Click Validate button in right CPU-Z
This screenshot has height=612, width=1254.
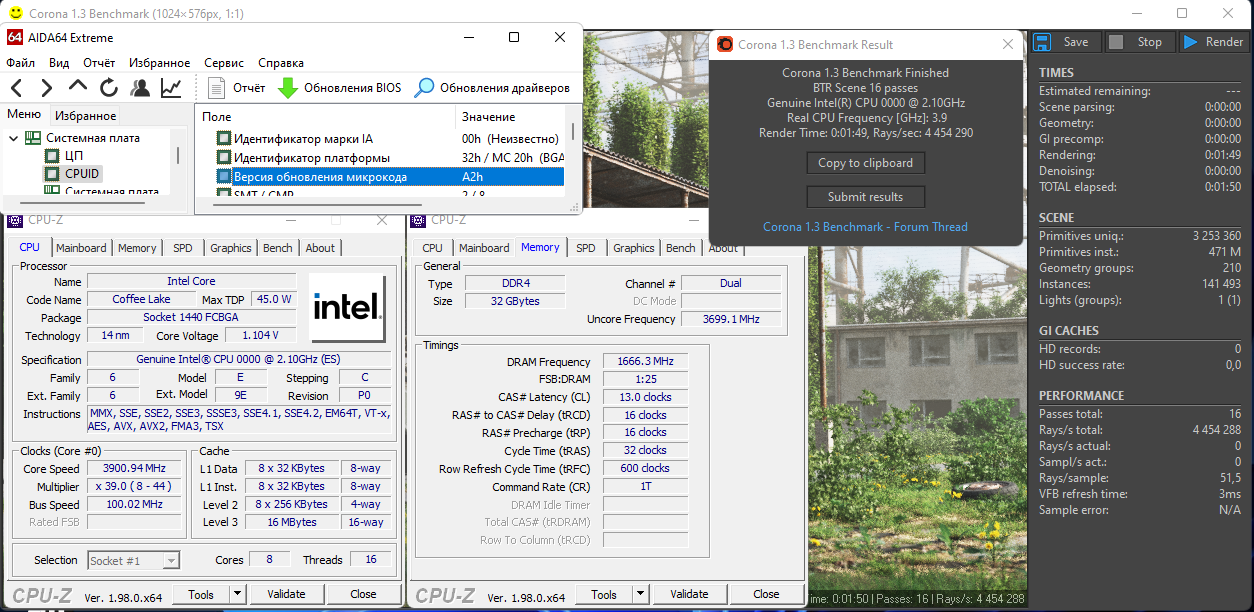pyautogui.click(x=689, y=594)
